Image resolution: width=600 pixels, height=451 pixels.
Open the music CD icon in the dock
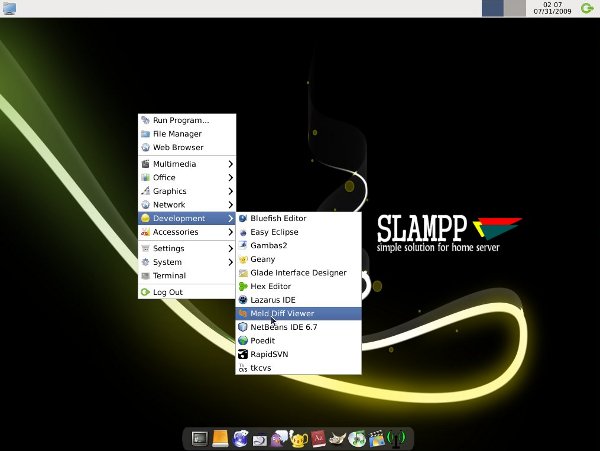pos(357,439)
